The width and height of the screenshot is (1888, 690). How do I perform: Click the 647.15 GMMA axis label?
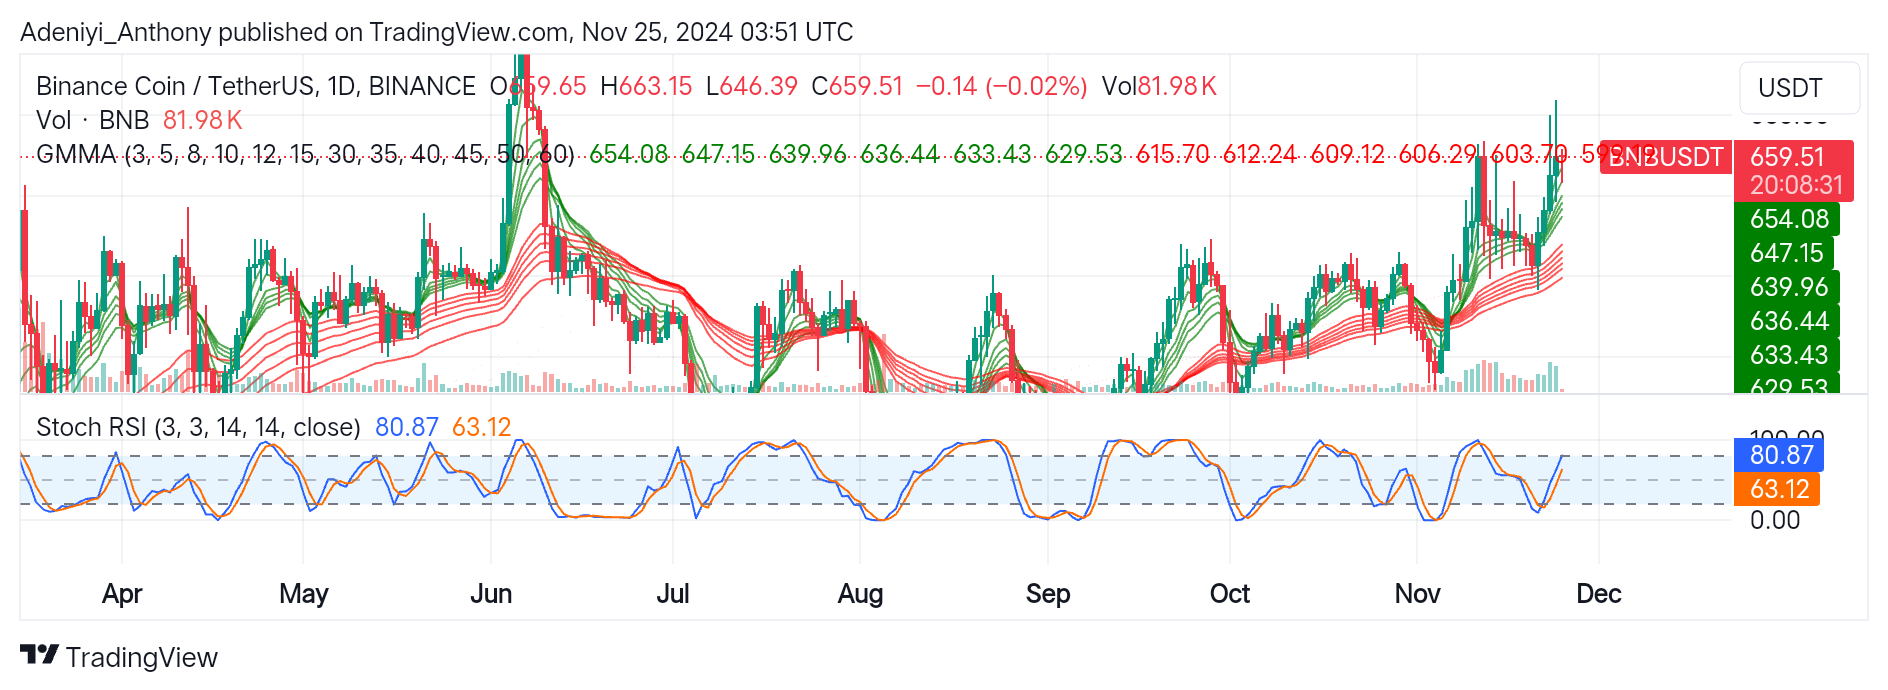tap(1786, 253)
